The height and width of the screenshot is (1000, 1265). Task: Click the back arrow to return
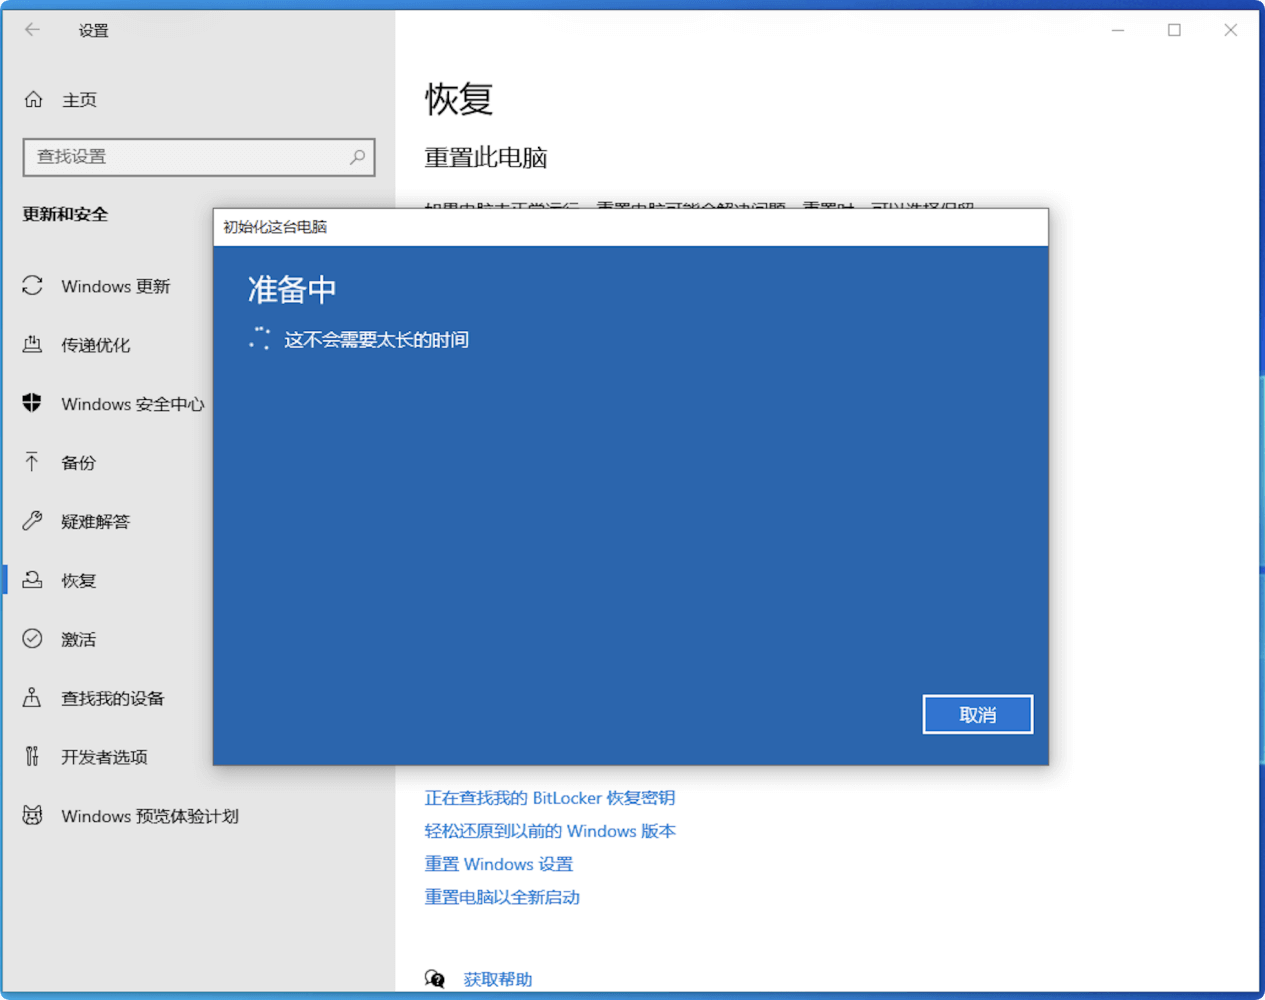pos(33,30)
